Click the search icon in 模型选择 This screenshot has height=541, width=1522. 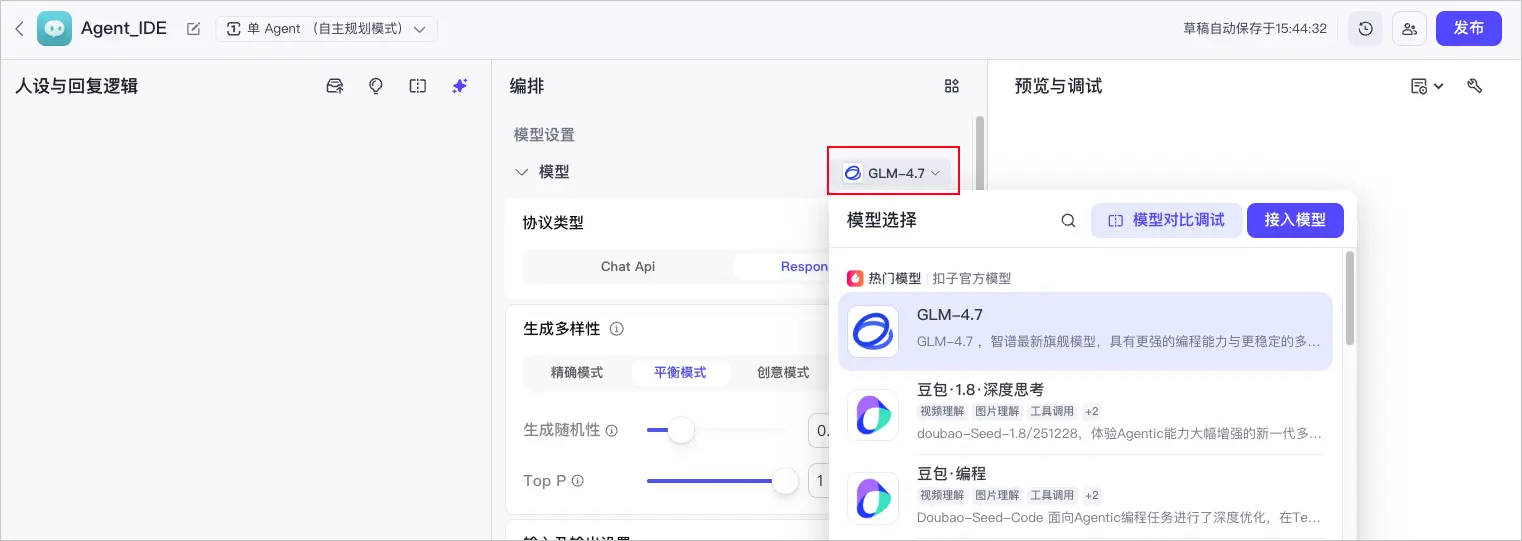click(x=1068, y=220)
